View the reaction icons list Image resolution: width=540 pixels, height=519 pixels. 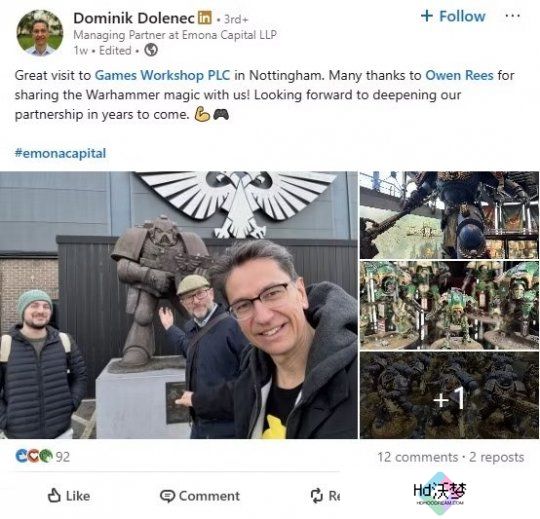click(34, 456)
